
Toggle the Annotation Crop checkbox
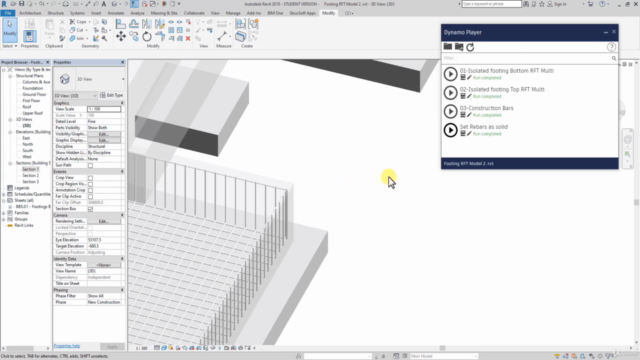[90, 190]
